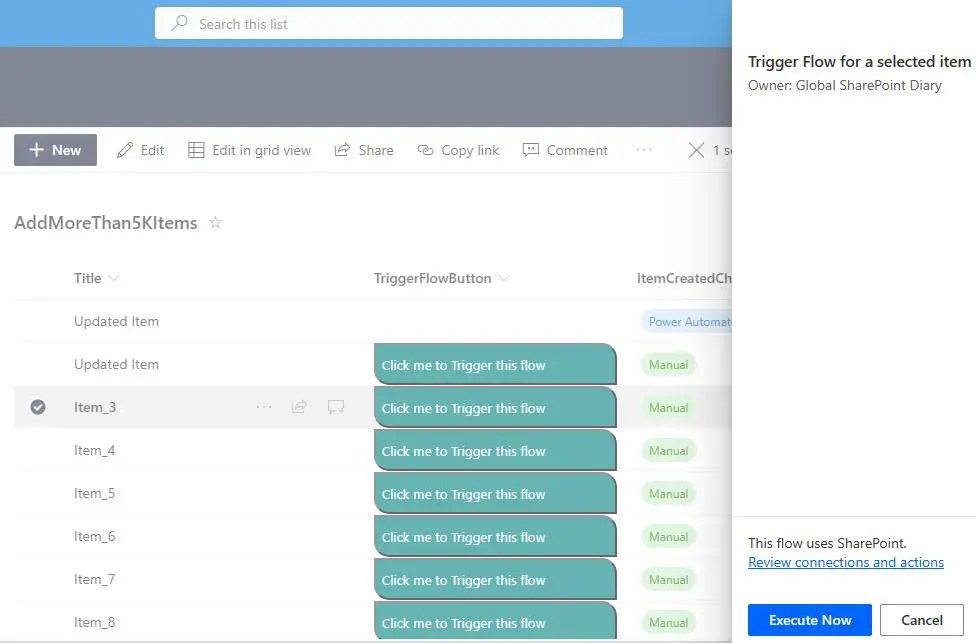Create a new item with the New button

coord(55,149)
